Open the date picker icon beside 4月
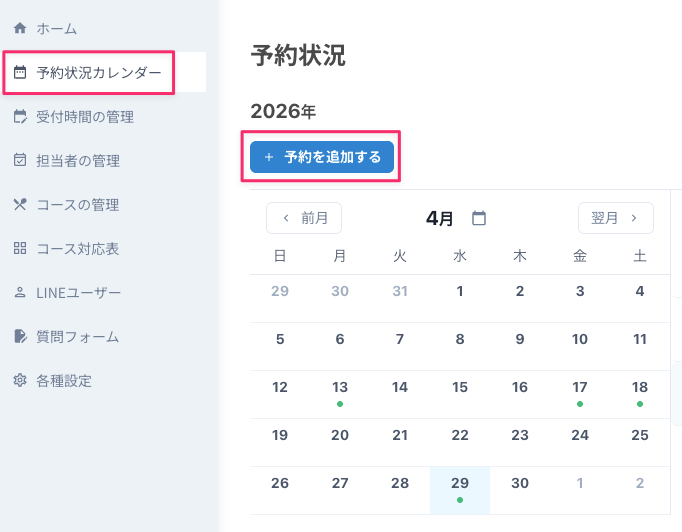Viewport: 682px width, 532px height. (479, 218)
